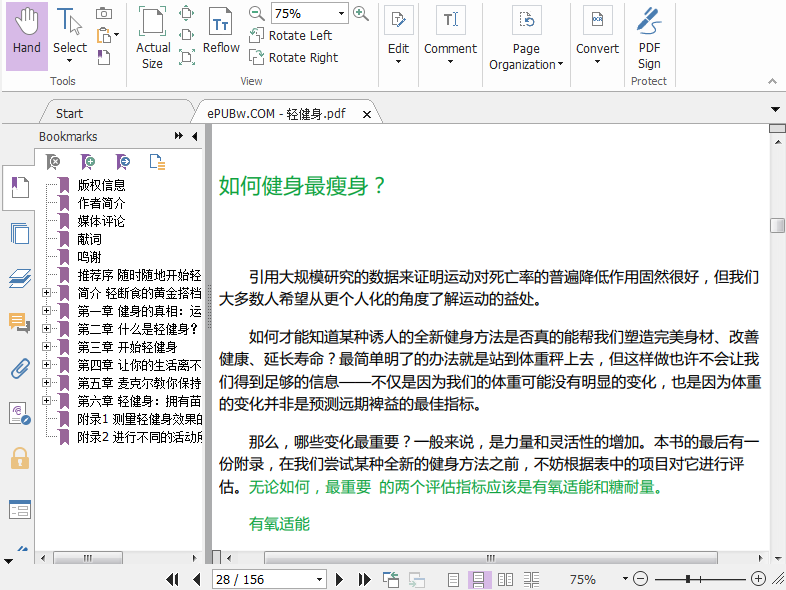Open the Attachments paperclip panel
The image size is (786, 590).
point(19,368)
